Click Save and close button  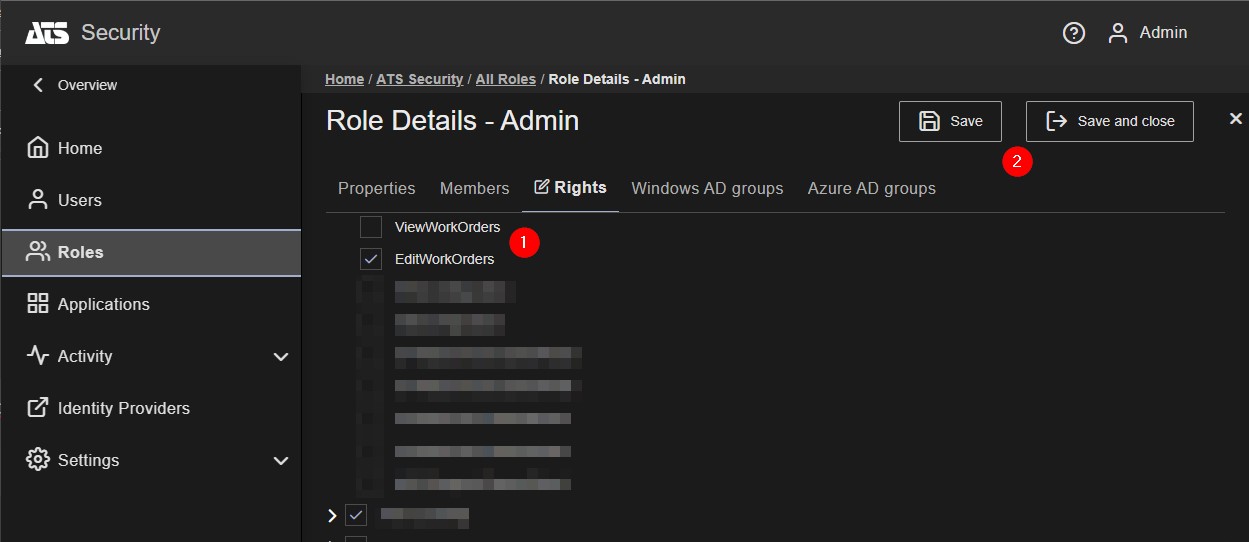click(1109, 121)
